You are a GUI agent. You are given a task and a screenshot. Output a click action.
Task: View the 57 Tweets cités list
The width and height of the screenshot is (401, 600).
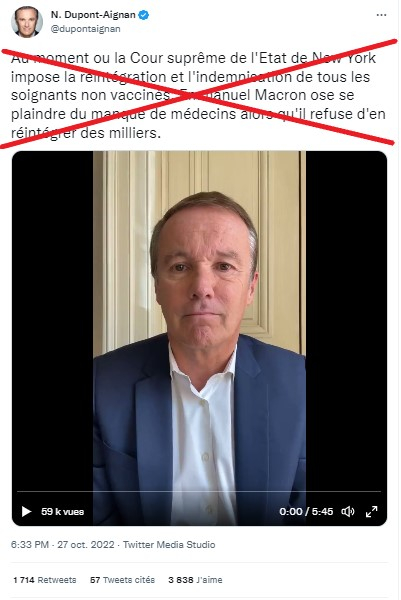(x=122, y=580)
